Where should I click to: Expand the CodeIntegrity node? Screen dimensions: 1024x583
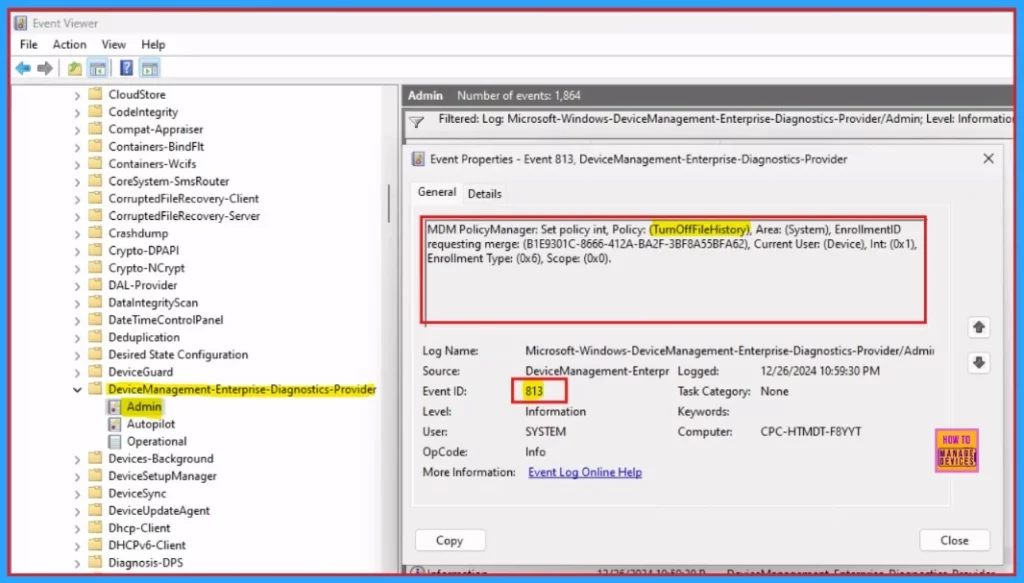tap(77, 112)
